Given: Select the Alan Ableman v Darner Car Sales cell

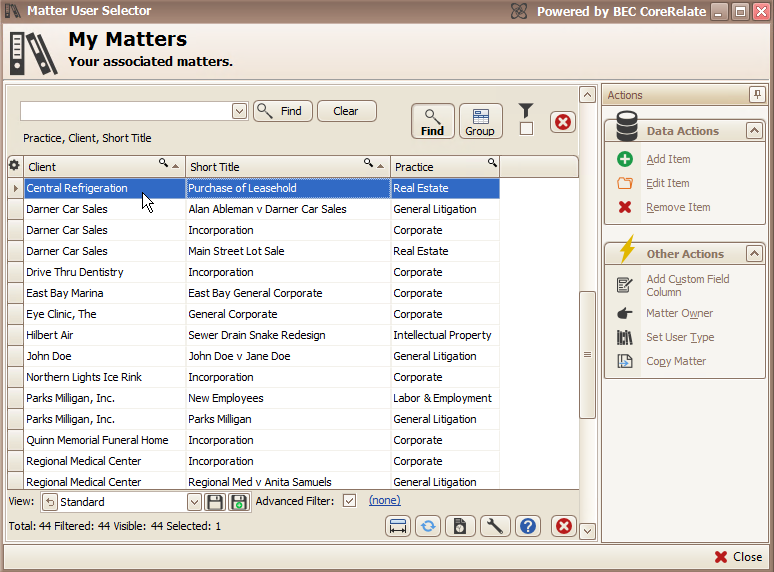Looking at the screenshot, I should (288, 209).
